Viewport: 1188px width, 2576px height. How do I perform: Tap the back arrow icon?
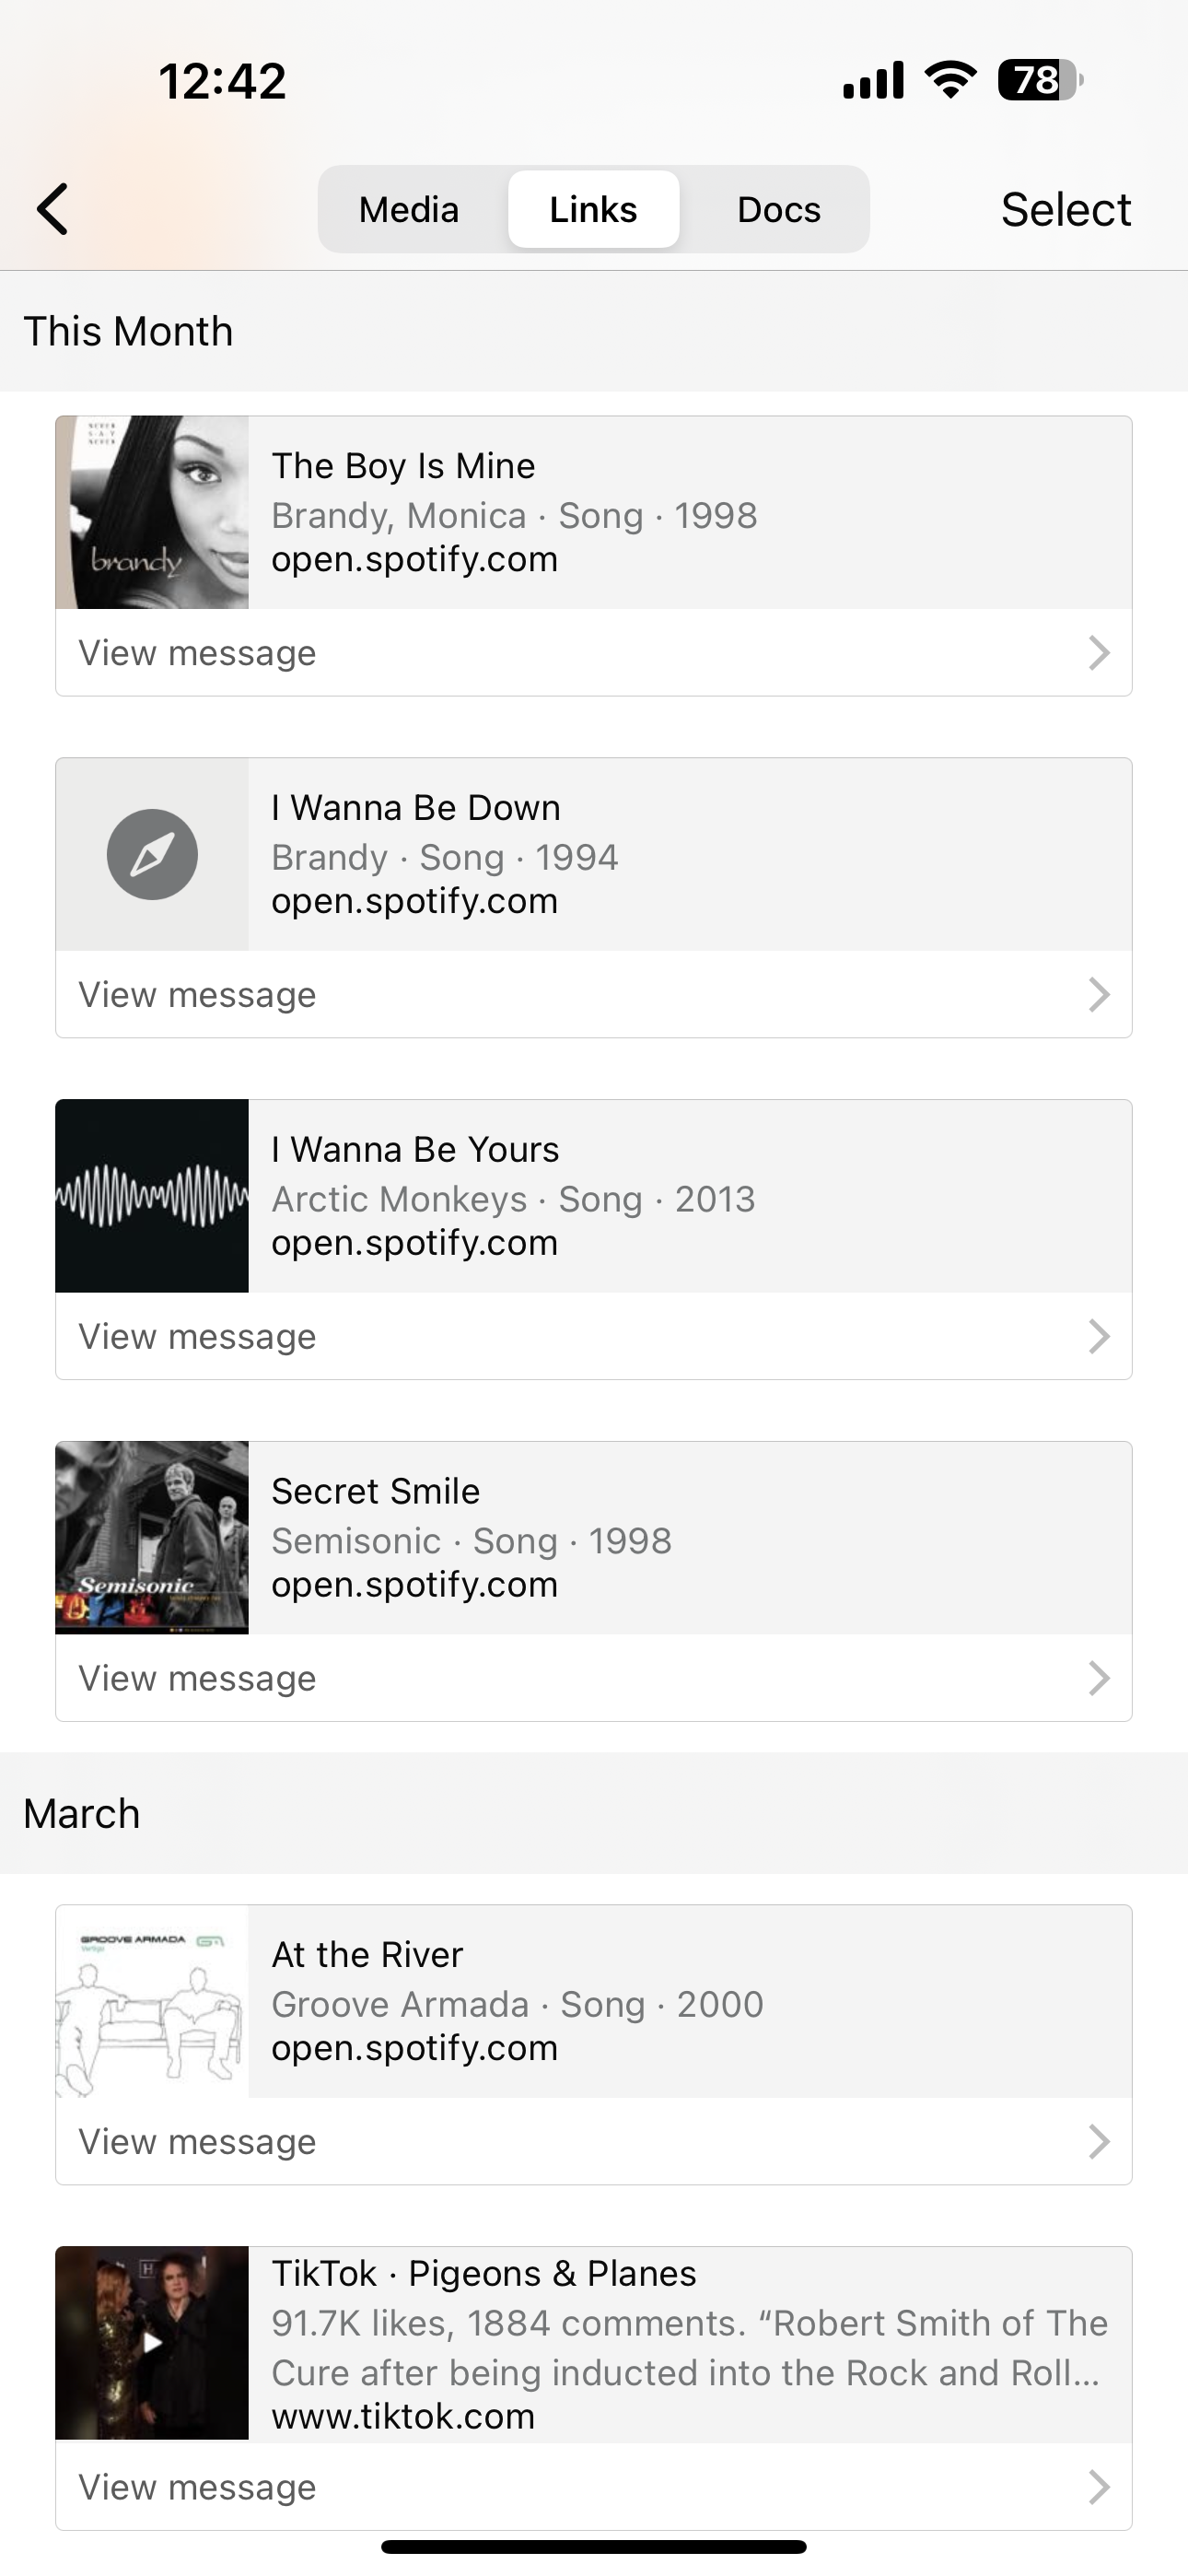pos(53,209)
